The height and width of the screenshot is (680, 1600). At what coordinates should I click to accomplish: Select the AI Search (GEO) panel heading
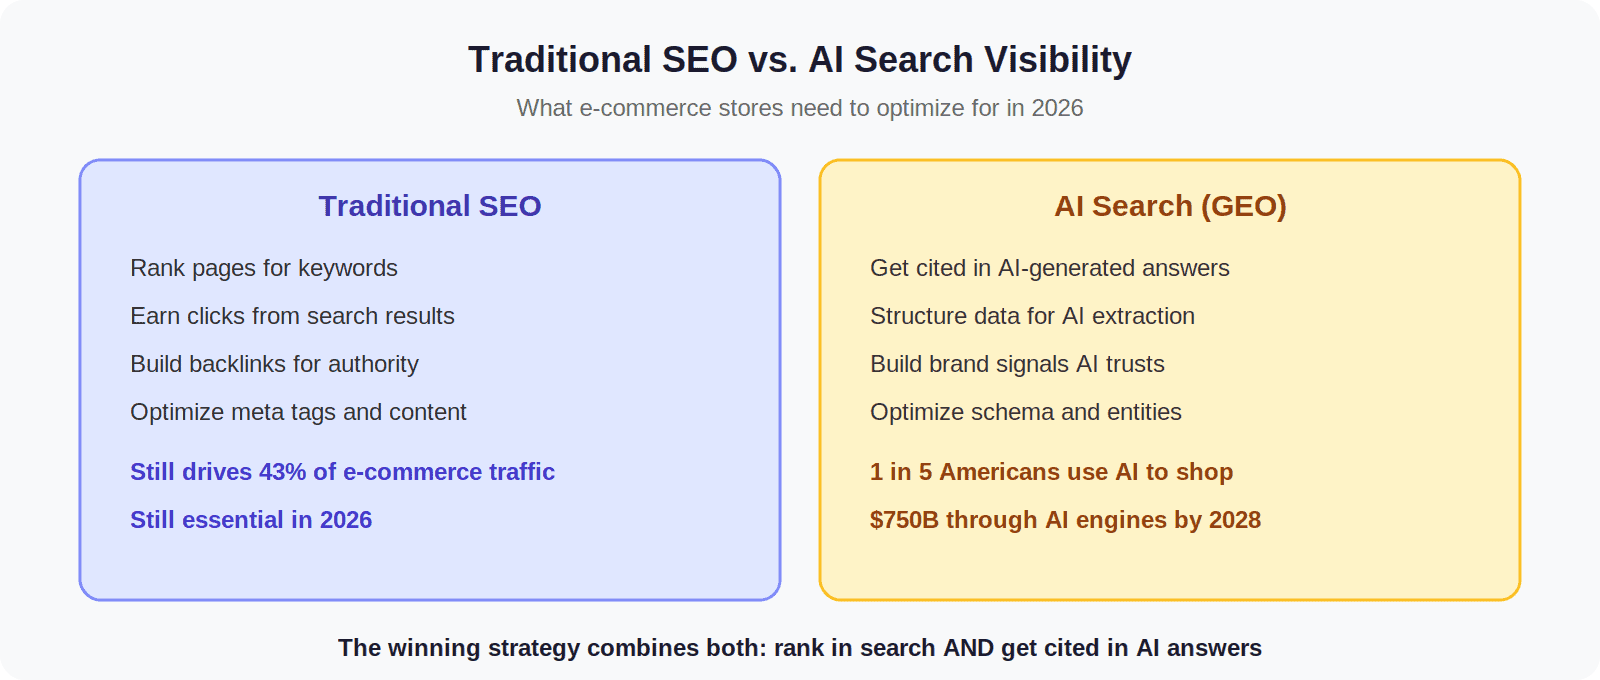(x=1170, y=206)
